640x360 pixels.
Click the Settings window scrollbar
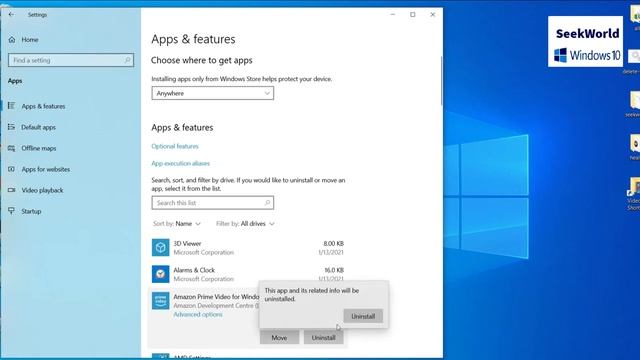tap(441, 81)
